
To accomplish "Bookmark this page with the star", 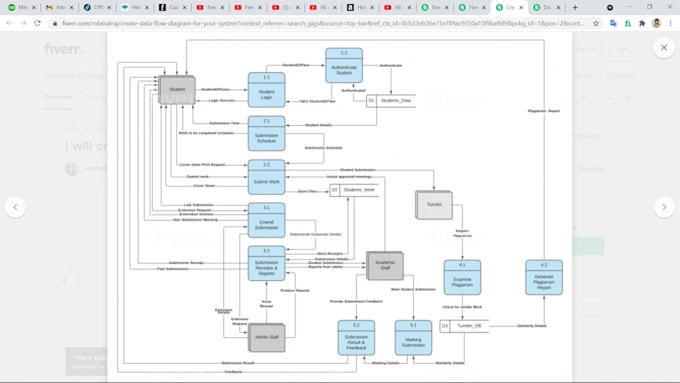I will pos(596,23).
